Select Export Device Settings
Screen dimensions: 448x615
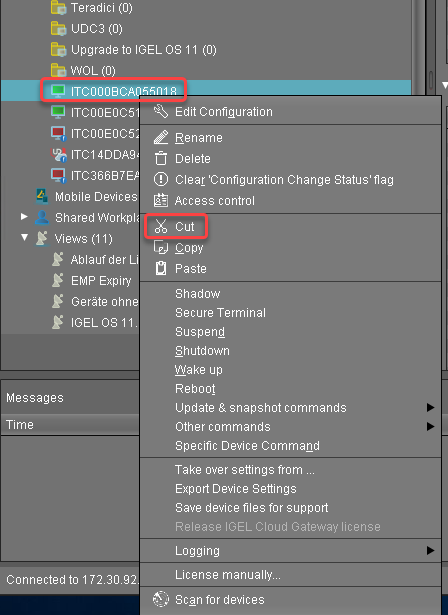coord(235,489)
